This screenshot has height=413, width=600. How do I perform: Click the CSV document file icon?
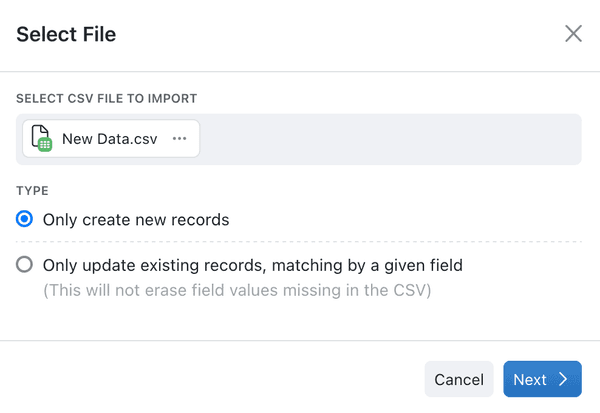tap(41, 138)
